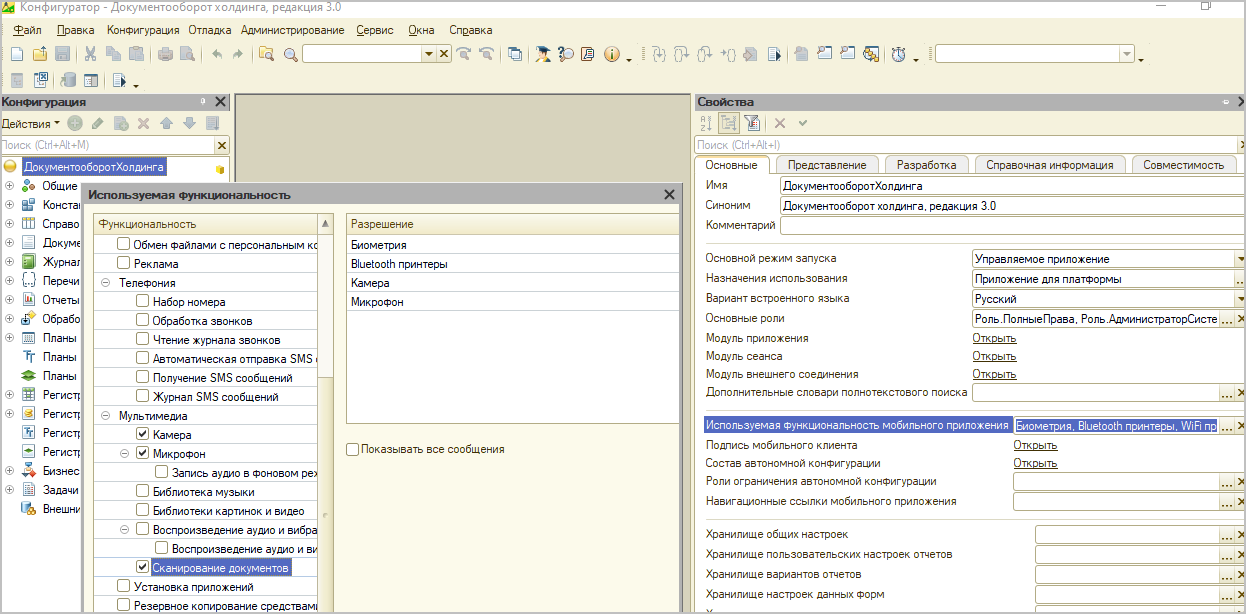Enable the Реклама checkbox
This screenshot has width=1246, height=614.
(x=124, y=264)
